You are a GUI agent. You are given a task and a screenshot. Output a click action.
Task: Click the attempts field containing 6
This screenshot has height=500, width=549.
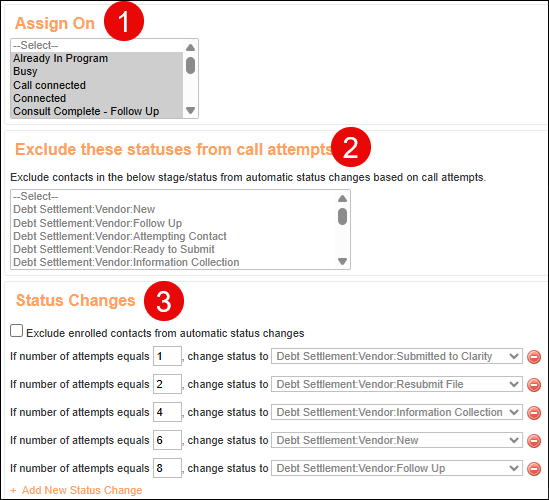167,440
